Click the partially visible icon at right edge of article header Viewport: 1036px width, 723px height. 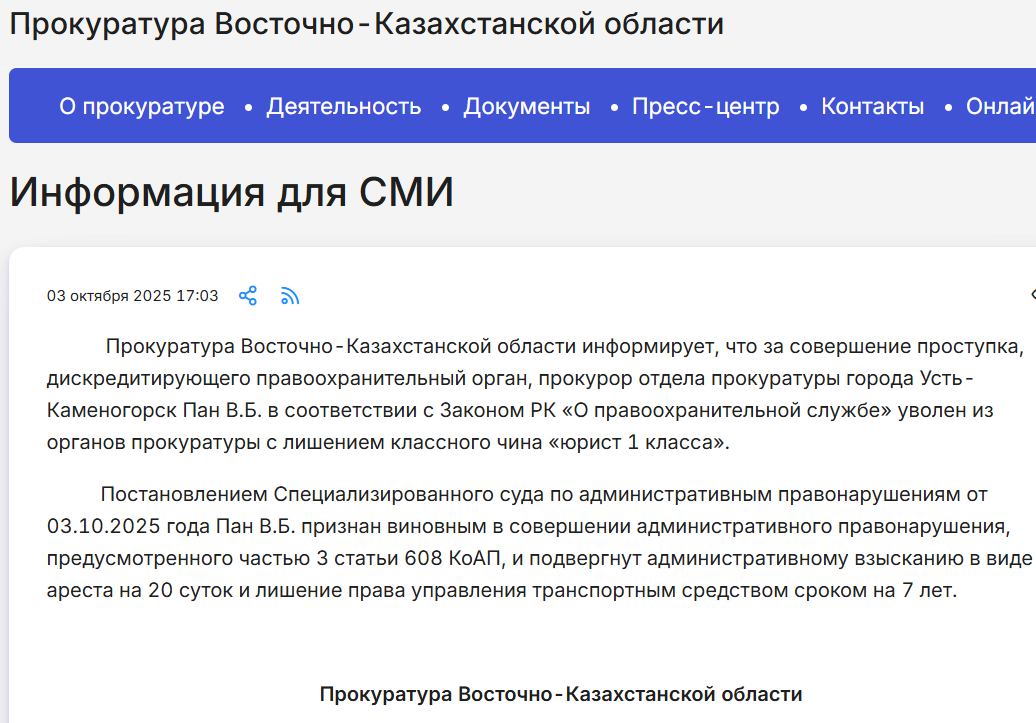click(x=1032, y=296)
